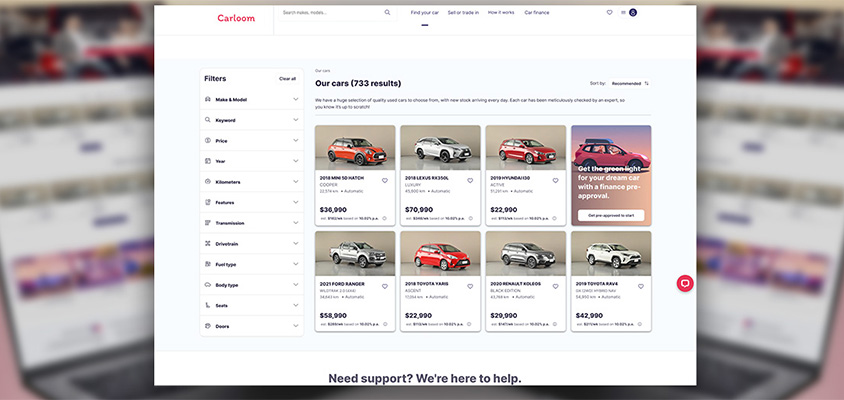Open the red chat support bubble
Viewport: 844px width, 400px height.
coord(685,283)
